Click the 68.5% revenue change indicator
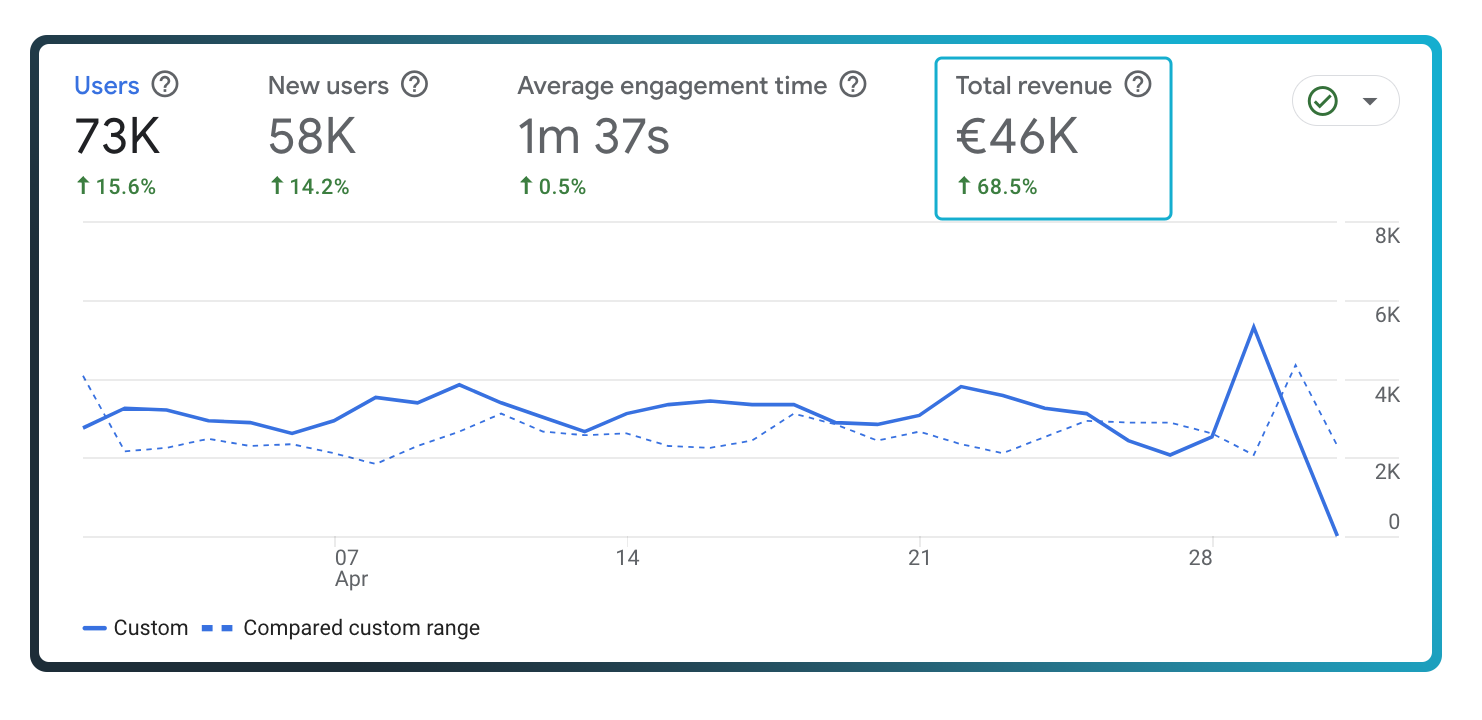Screen dimensions: 1482x720 point(997,186)
